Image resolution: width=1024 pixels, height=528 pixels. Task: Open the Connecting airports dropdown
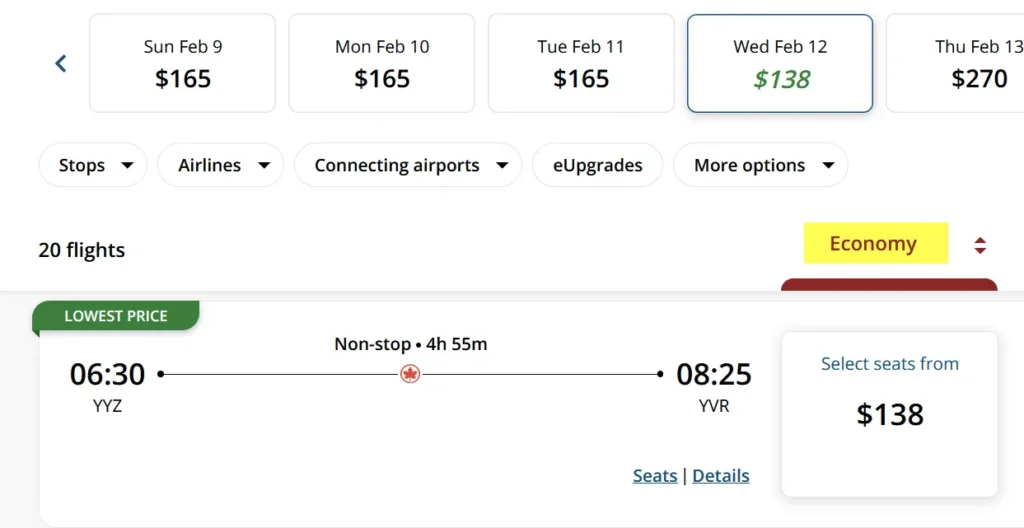pos(408,165)
